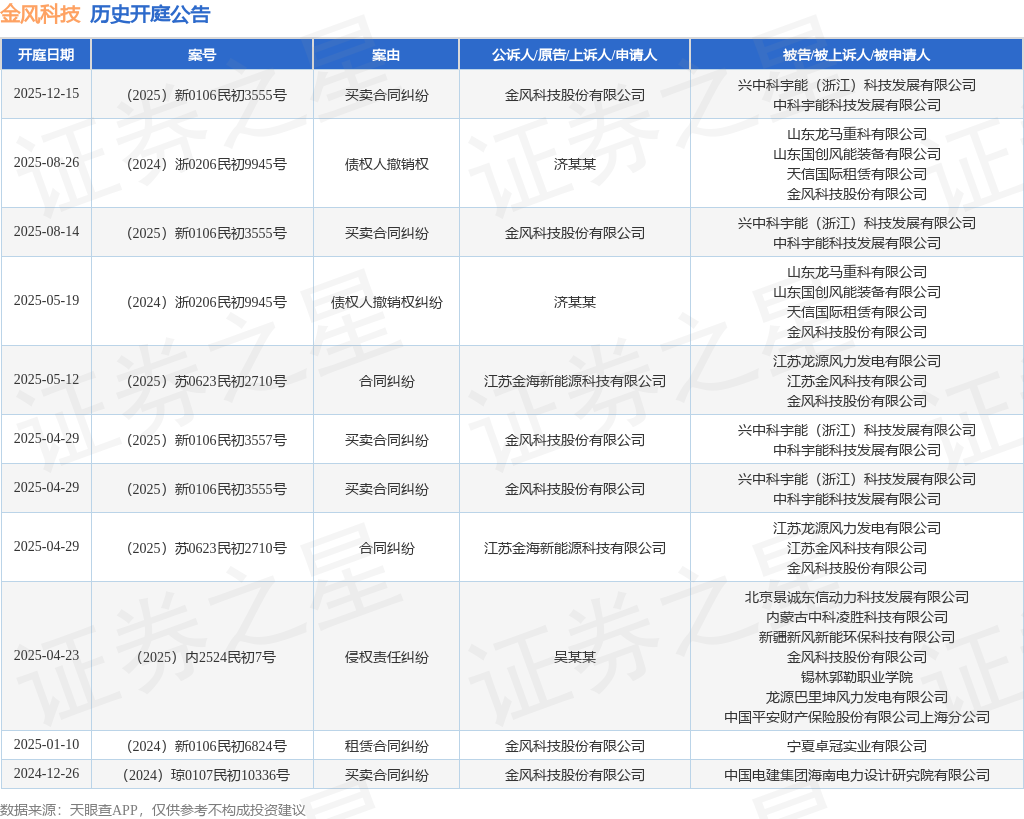Click the 侵权责任纠纷 cause cell
This screenshot has height=819, width=1024.
pyautogui.click(x=387, y=657)
